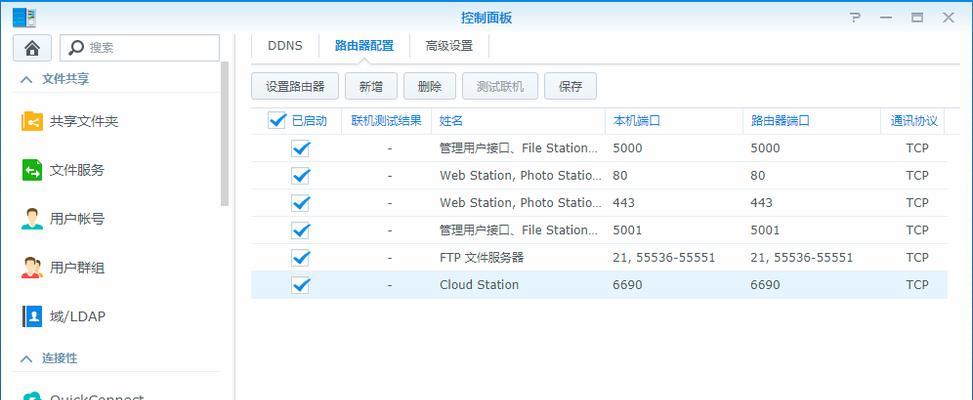The image size is (973, 400).
Task: Click local port value 5000
Action: (x=627, y=148)
